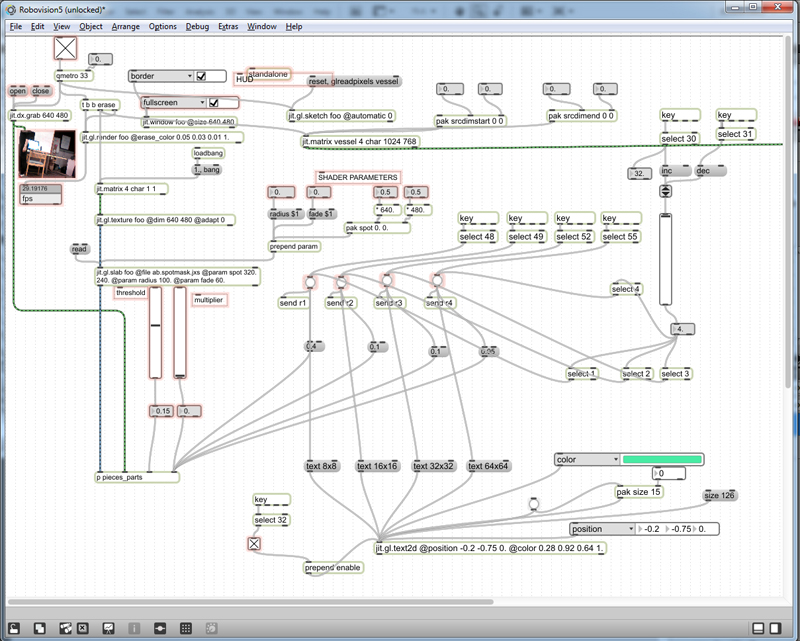Click the green color swatch
Screen dimensions: 800x641
pos(661,459)
